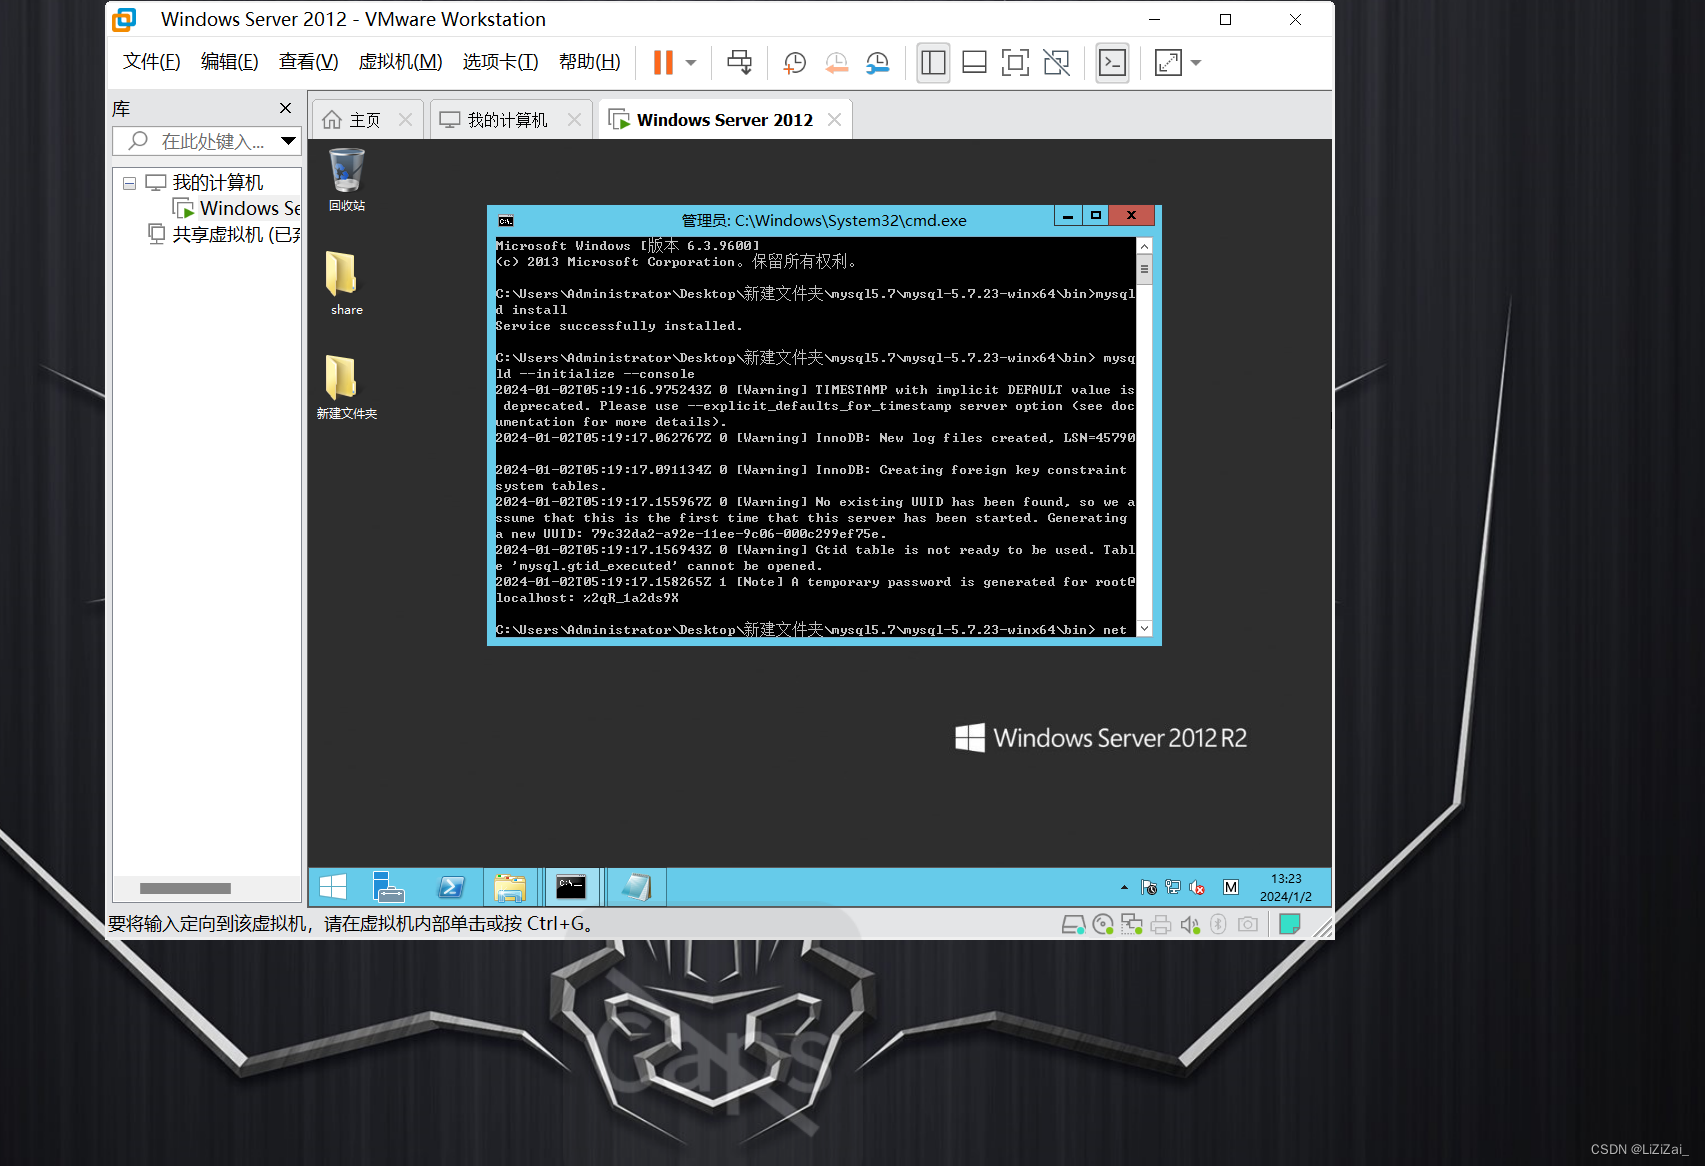The height and width of the screenshot is (1166, 1705).
Task: Select the 新建文件夹 folder on guest desktop
Action: click(x=346, y=387)
